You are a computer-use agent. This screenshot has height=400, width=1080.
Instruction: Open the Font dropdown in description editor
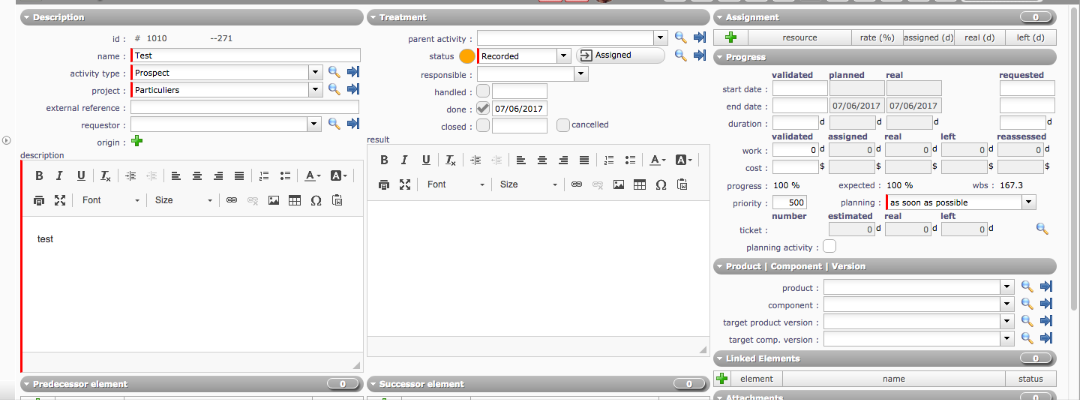[110, 200]
